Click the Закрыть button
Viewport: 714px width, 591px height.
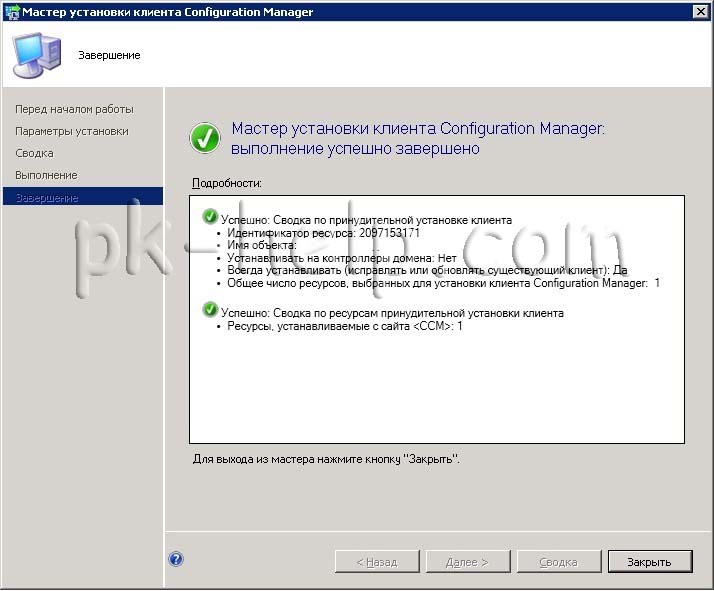point(650,562)
